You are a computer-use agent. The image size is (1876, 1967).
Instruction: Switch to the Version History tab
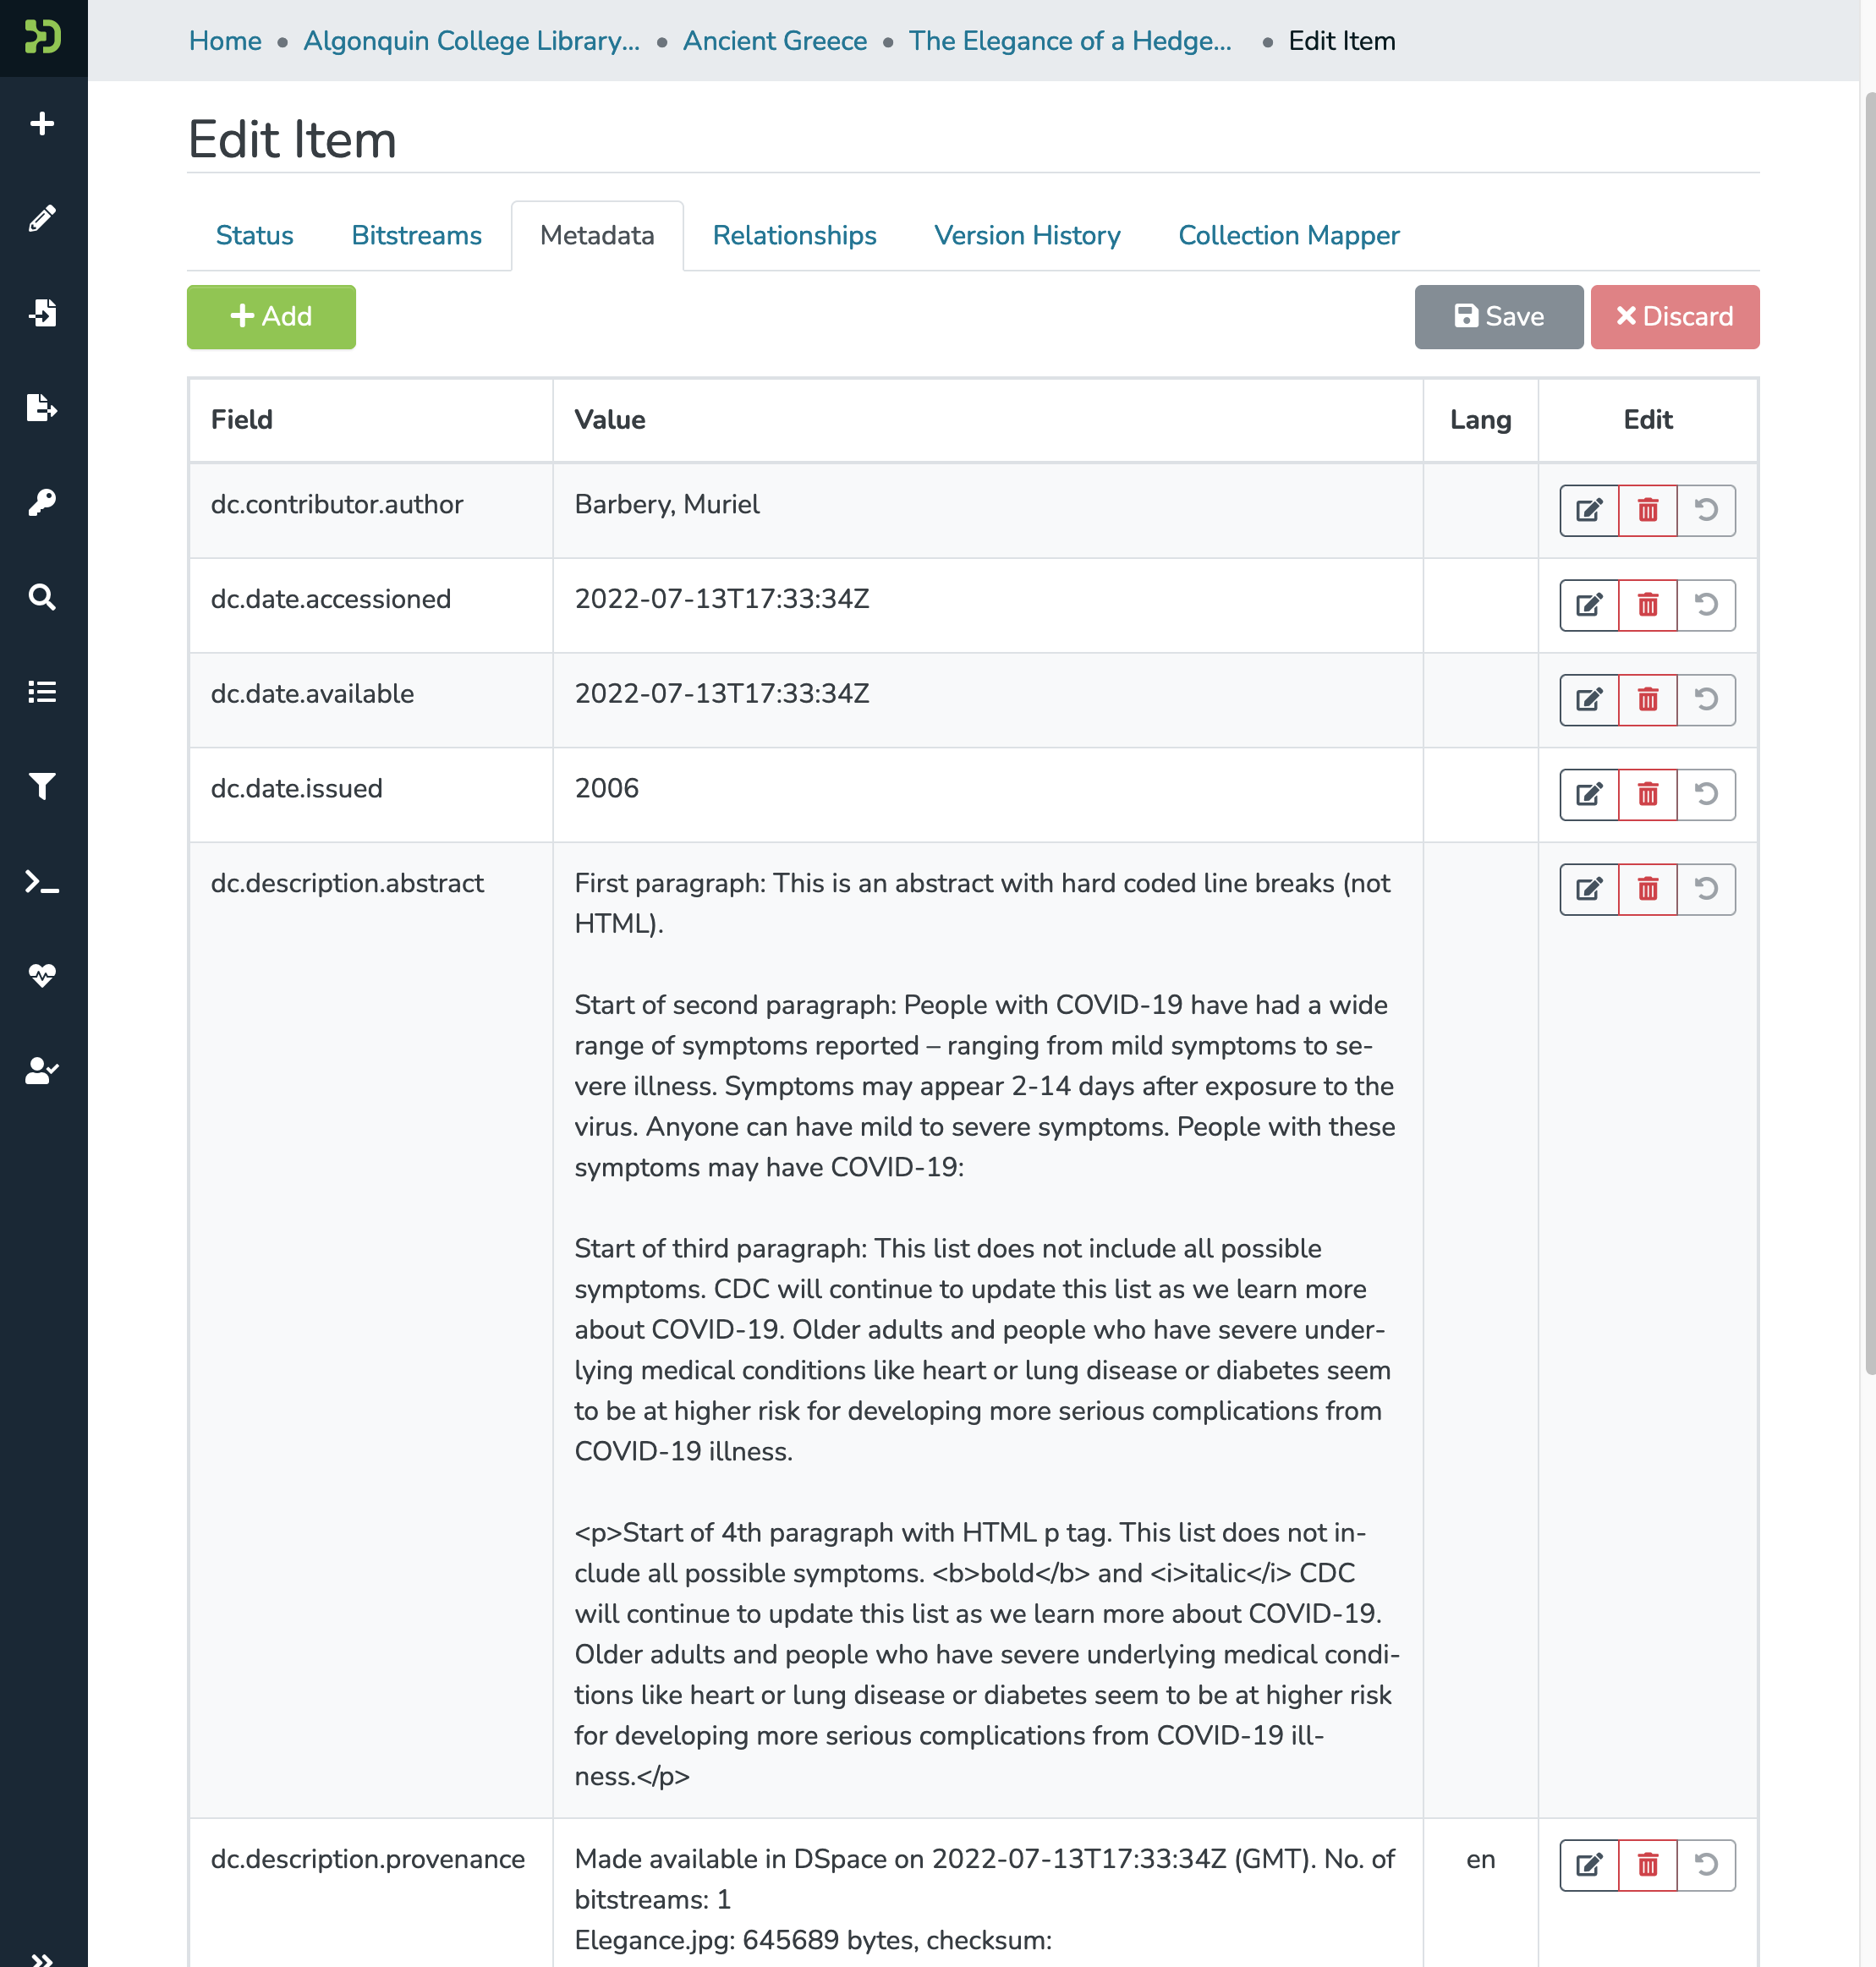tap(1027, 236)
